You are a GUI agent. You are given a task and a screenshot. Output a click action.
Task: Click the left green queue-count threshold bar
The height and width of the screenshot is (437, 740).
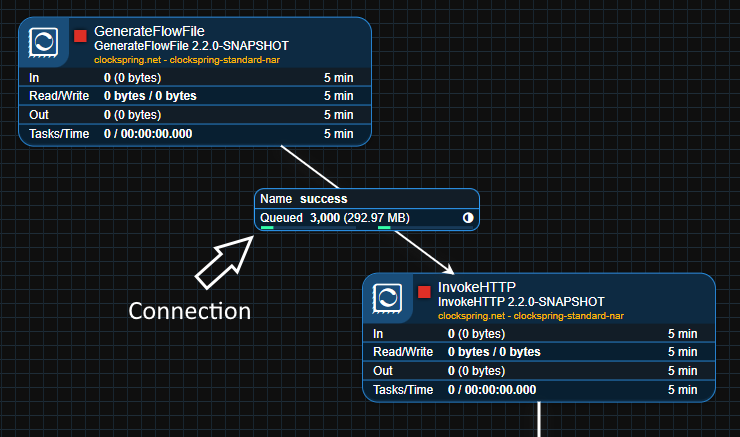[x=267, y=228]
